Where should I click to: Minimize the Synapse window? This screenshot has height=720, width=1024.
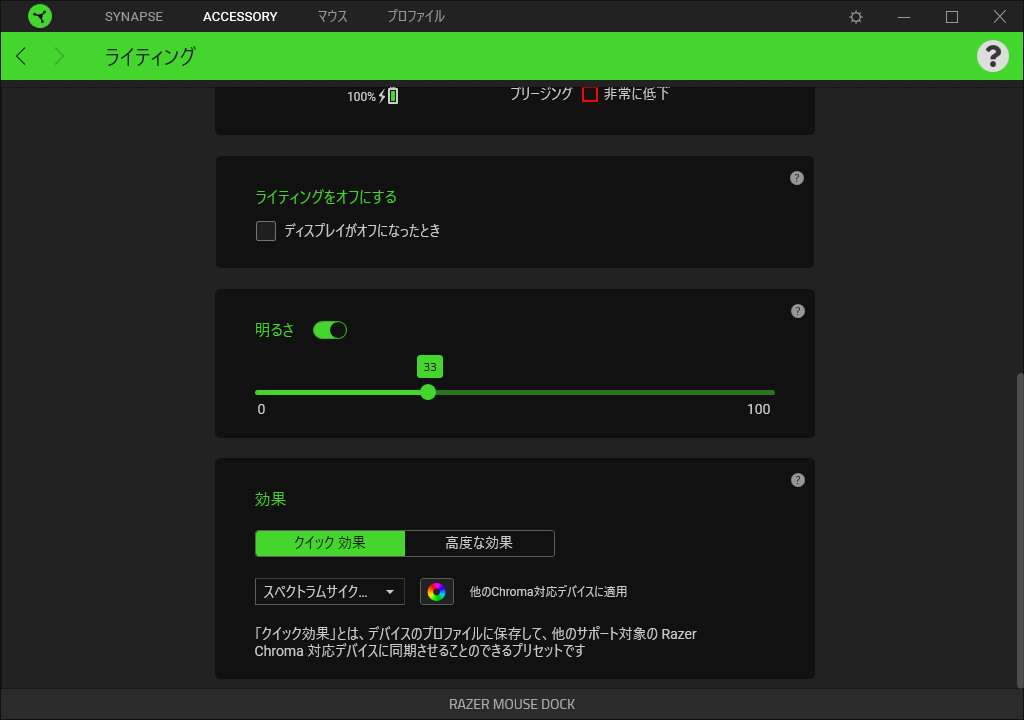(904, 17)
